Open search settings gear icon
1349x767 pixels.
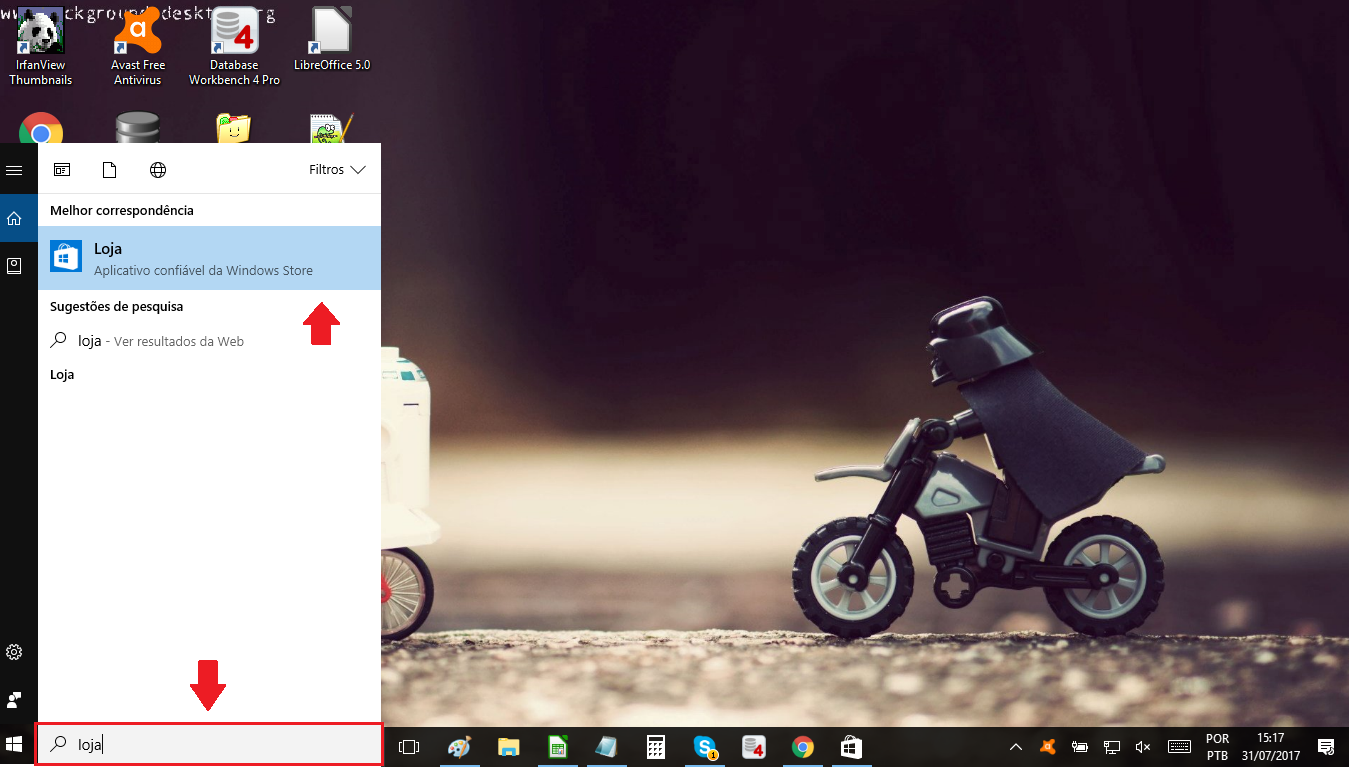(14, 652)
